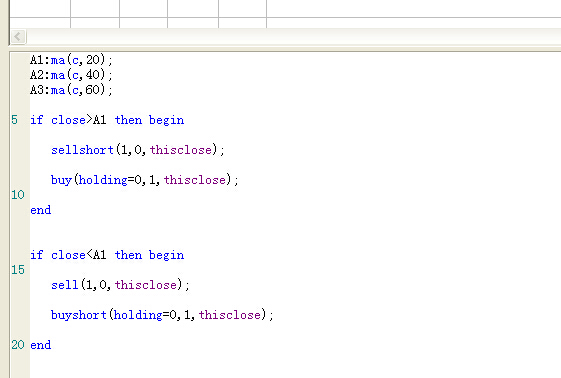This screenshot has height=378, width=561.
Task: Click the final 'end' keyword on line 20
Action: 40,345
